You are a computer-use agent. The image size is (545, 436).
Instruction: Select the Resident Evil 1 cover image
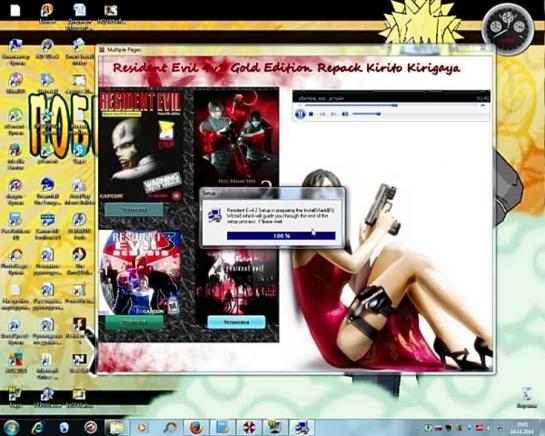[141, 145]
